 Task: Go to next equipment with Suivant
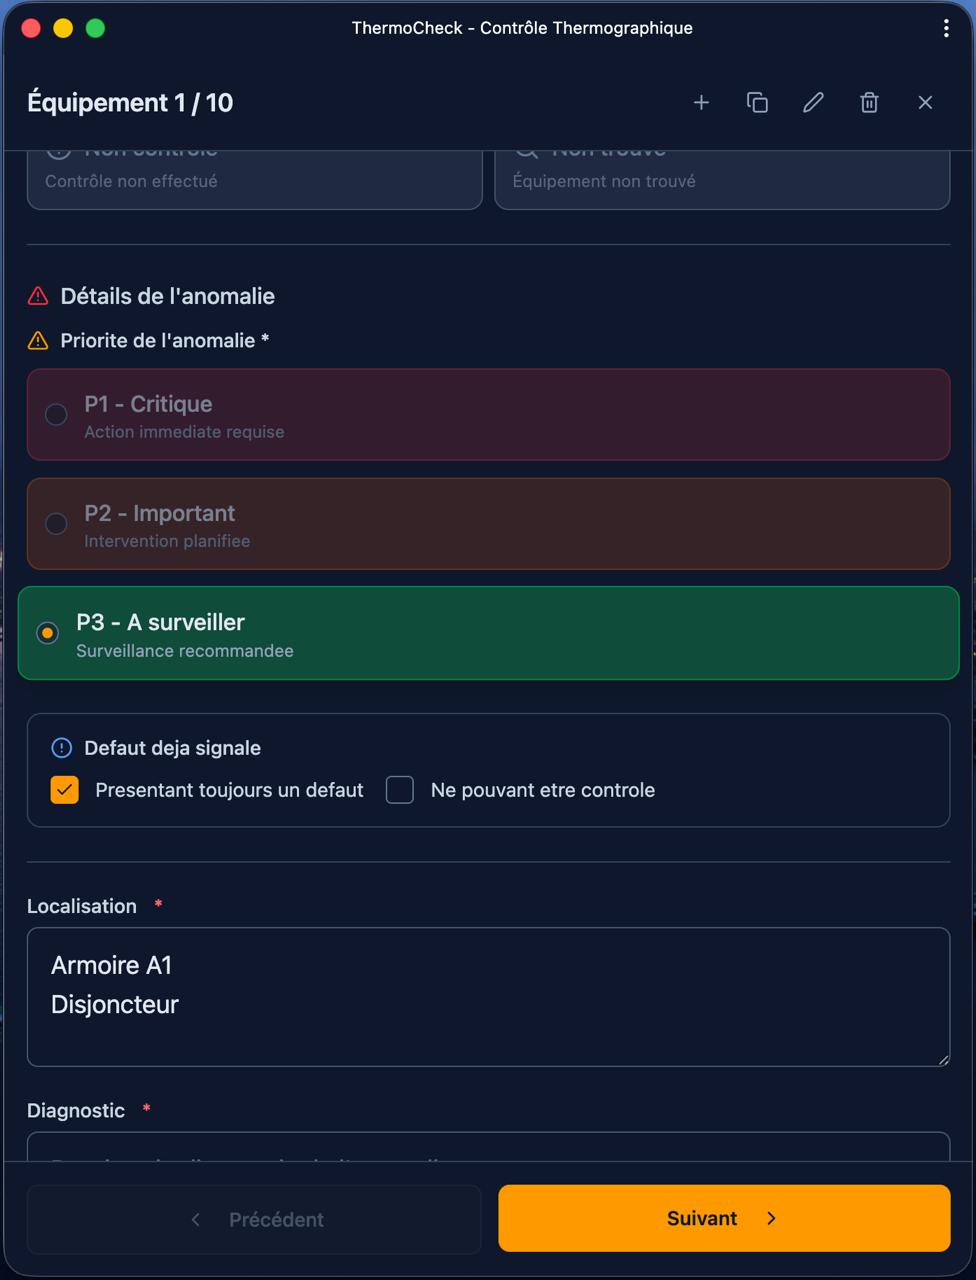point(724,1218)
